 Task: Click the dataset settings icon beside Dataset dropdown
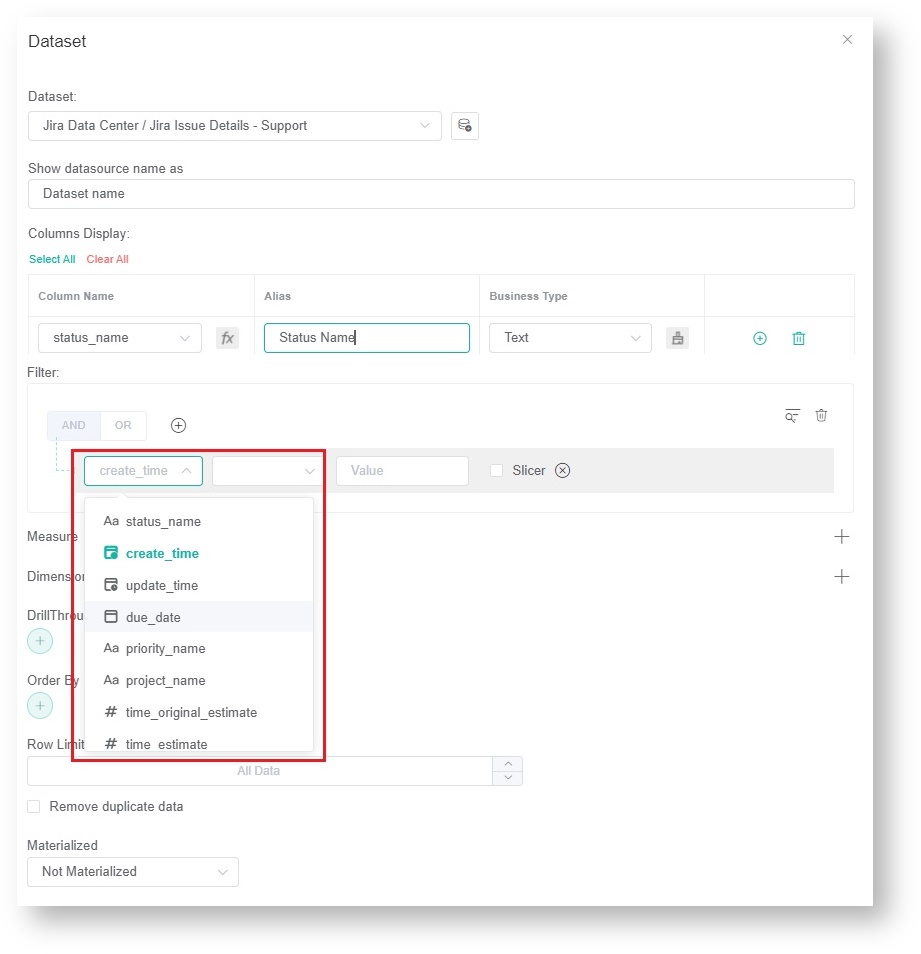pyautogui.click(x=464, y=126)
